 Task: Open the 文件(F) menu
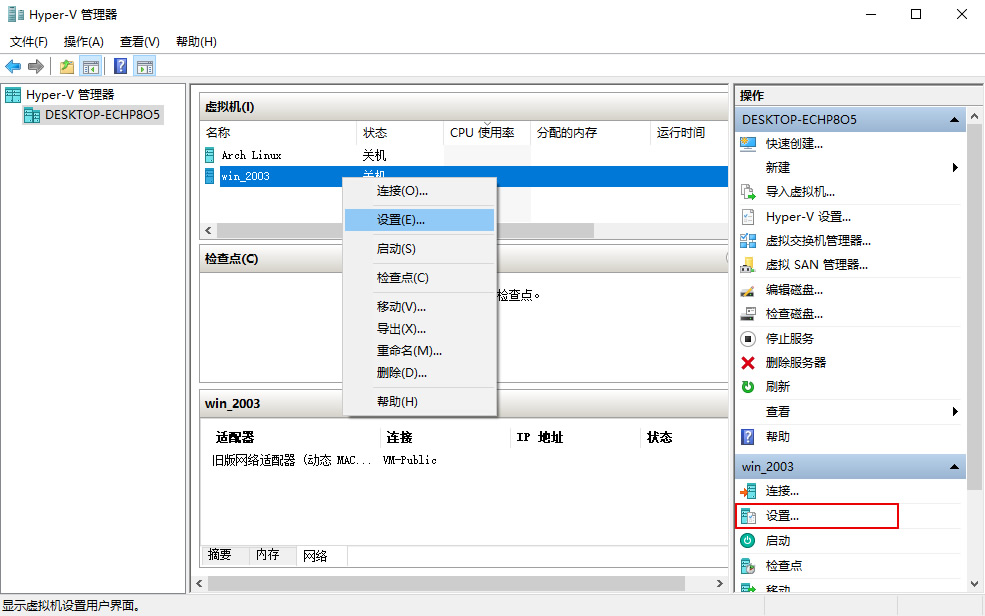29,41
